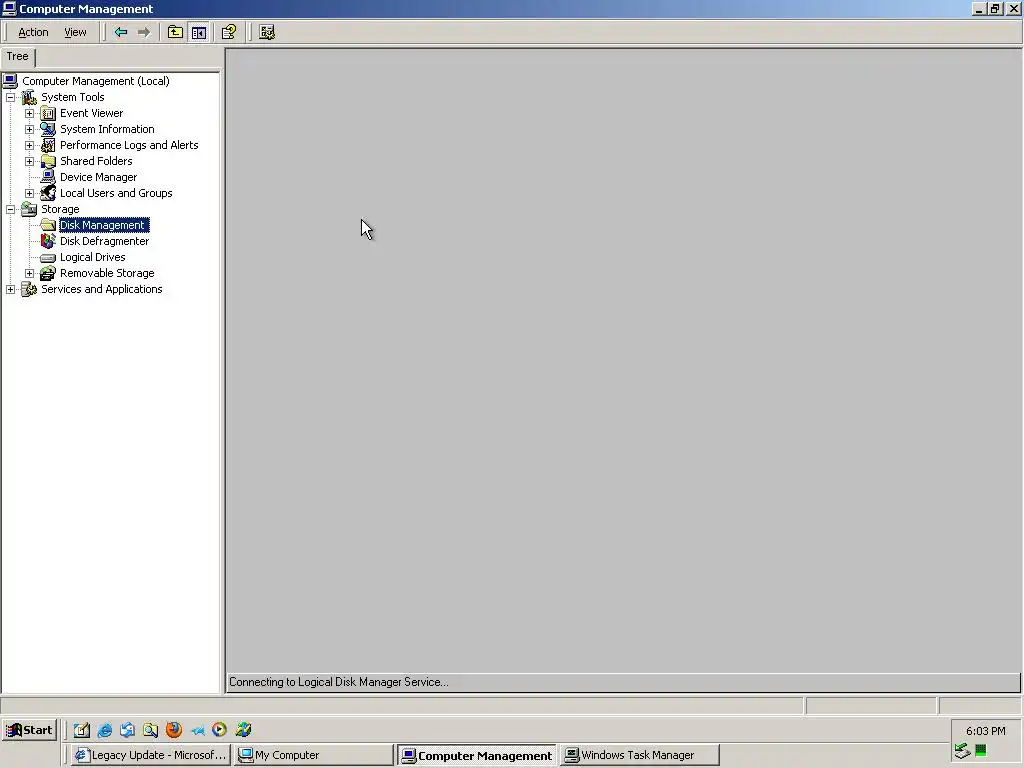Click the Shared Folders icon
Viewport: 1024px width, 768px height.
tap(48, 161)
